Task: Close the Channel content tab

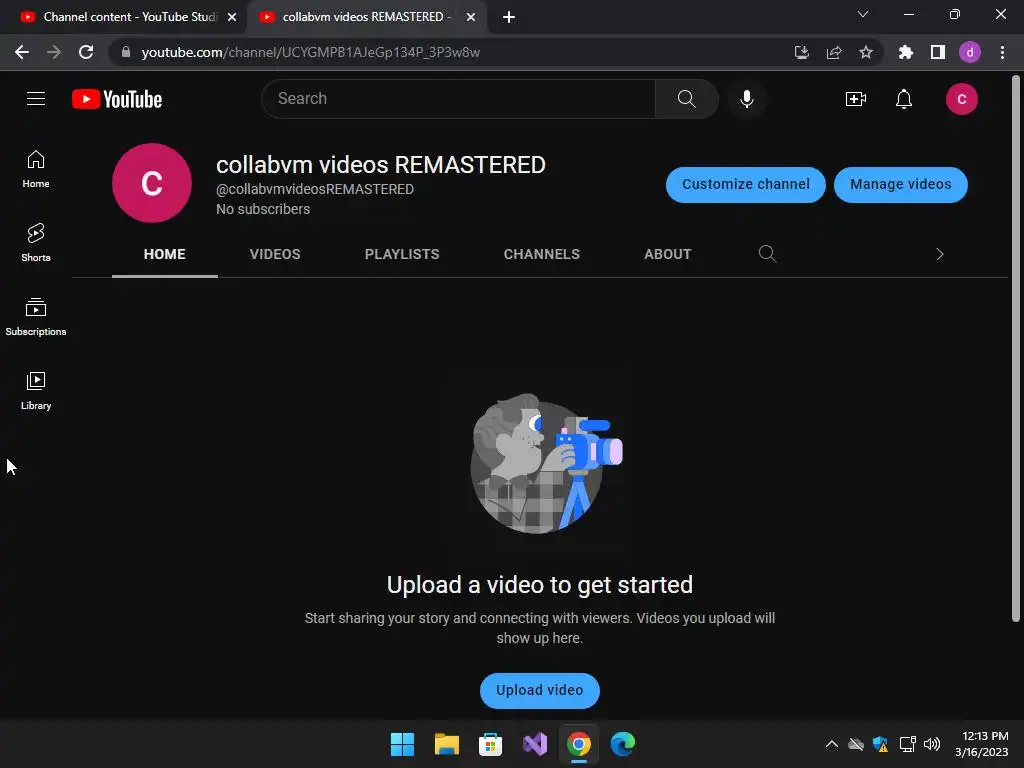Action: tap(232, 17)
